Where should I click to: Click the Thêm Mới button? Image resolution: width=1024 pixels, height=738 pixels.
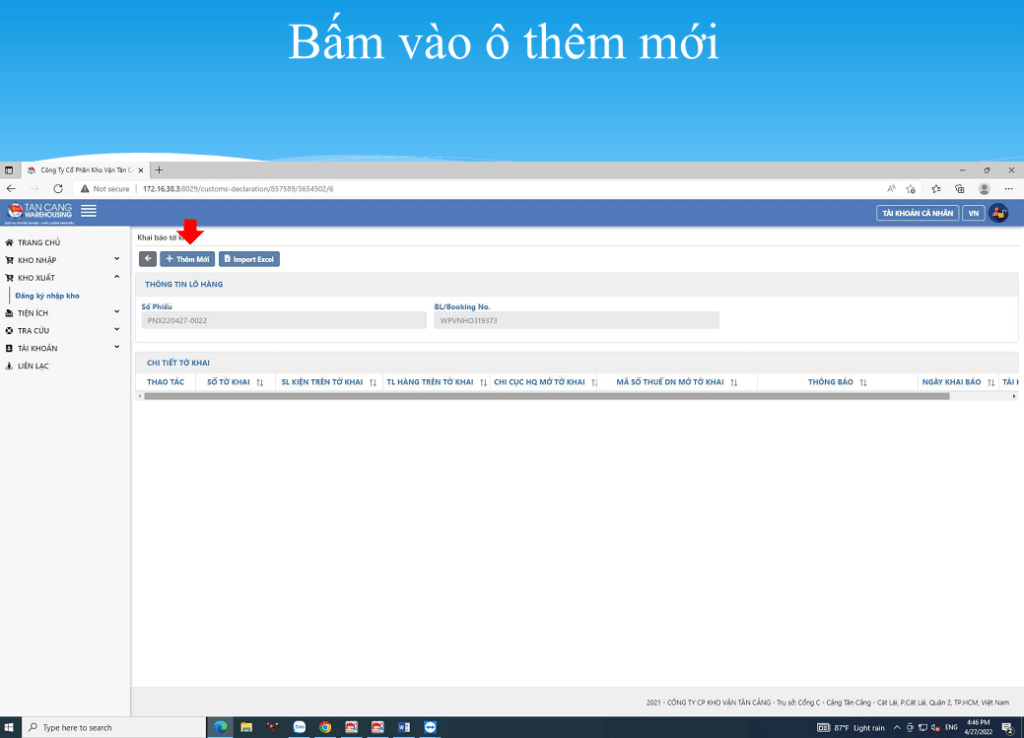click(x=187, y=259)
